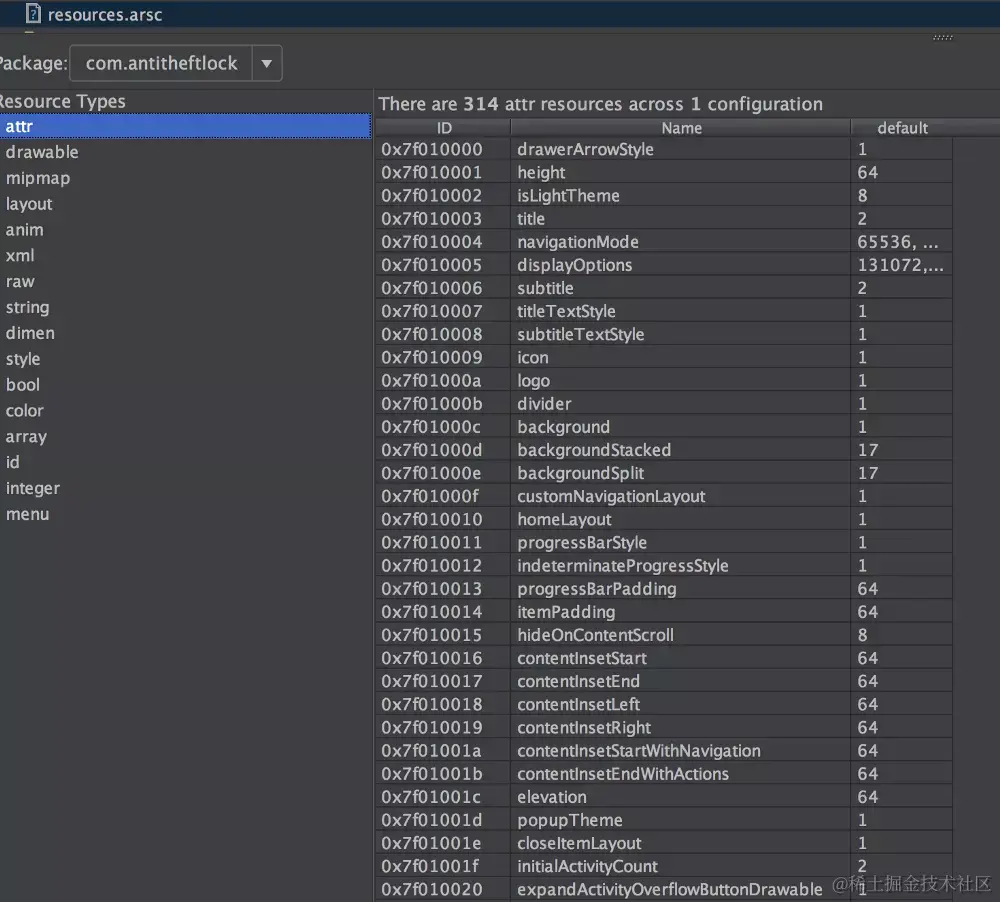Screen dimensions: 1000x902
Task: Click the default column header
Action: tap(902, 128)
